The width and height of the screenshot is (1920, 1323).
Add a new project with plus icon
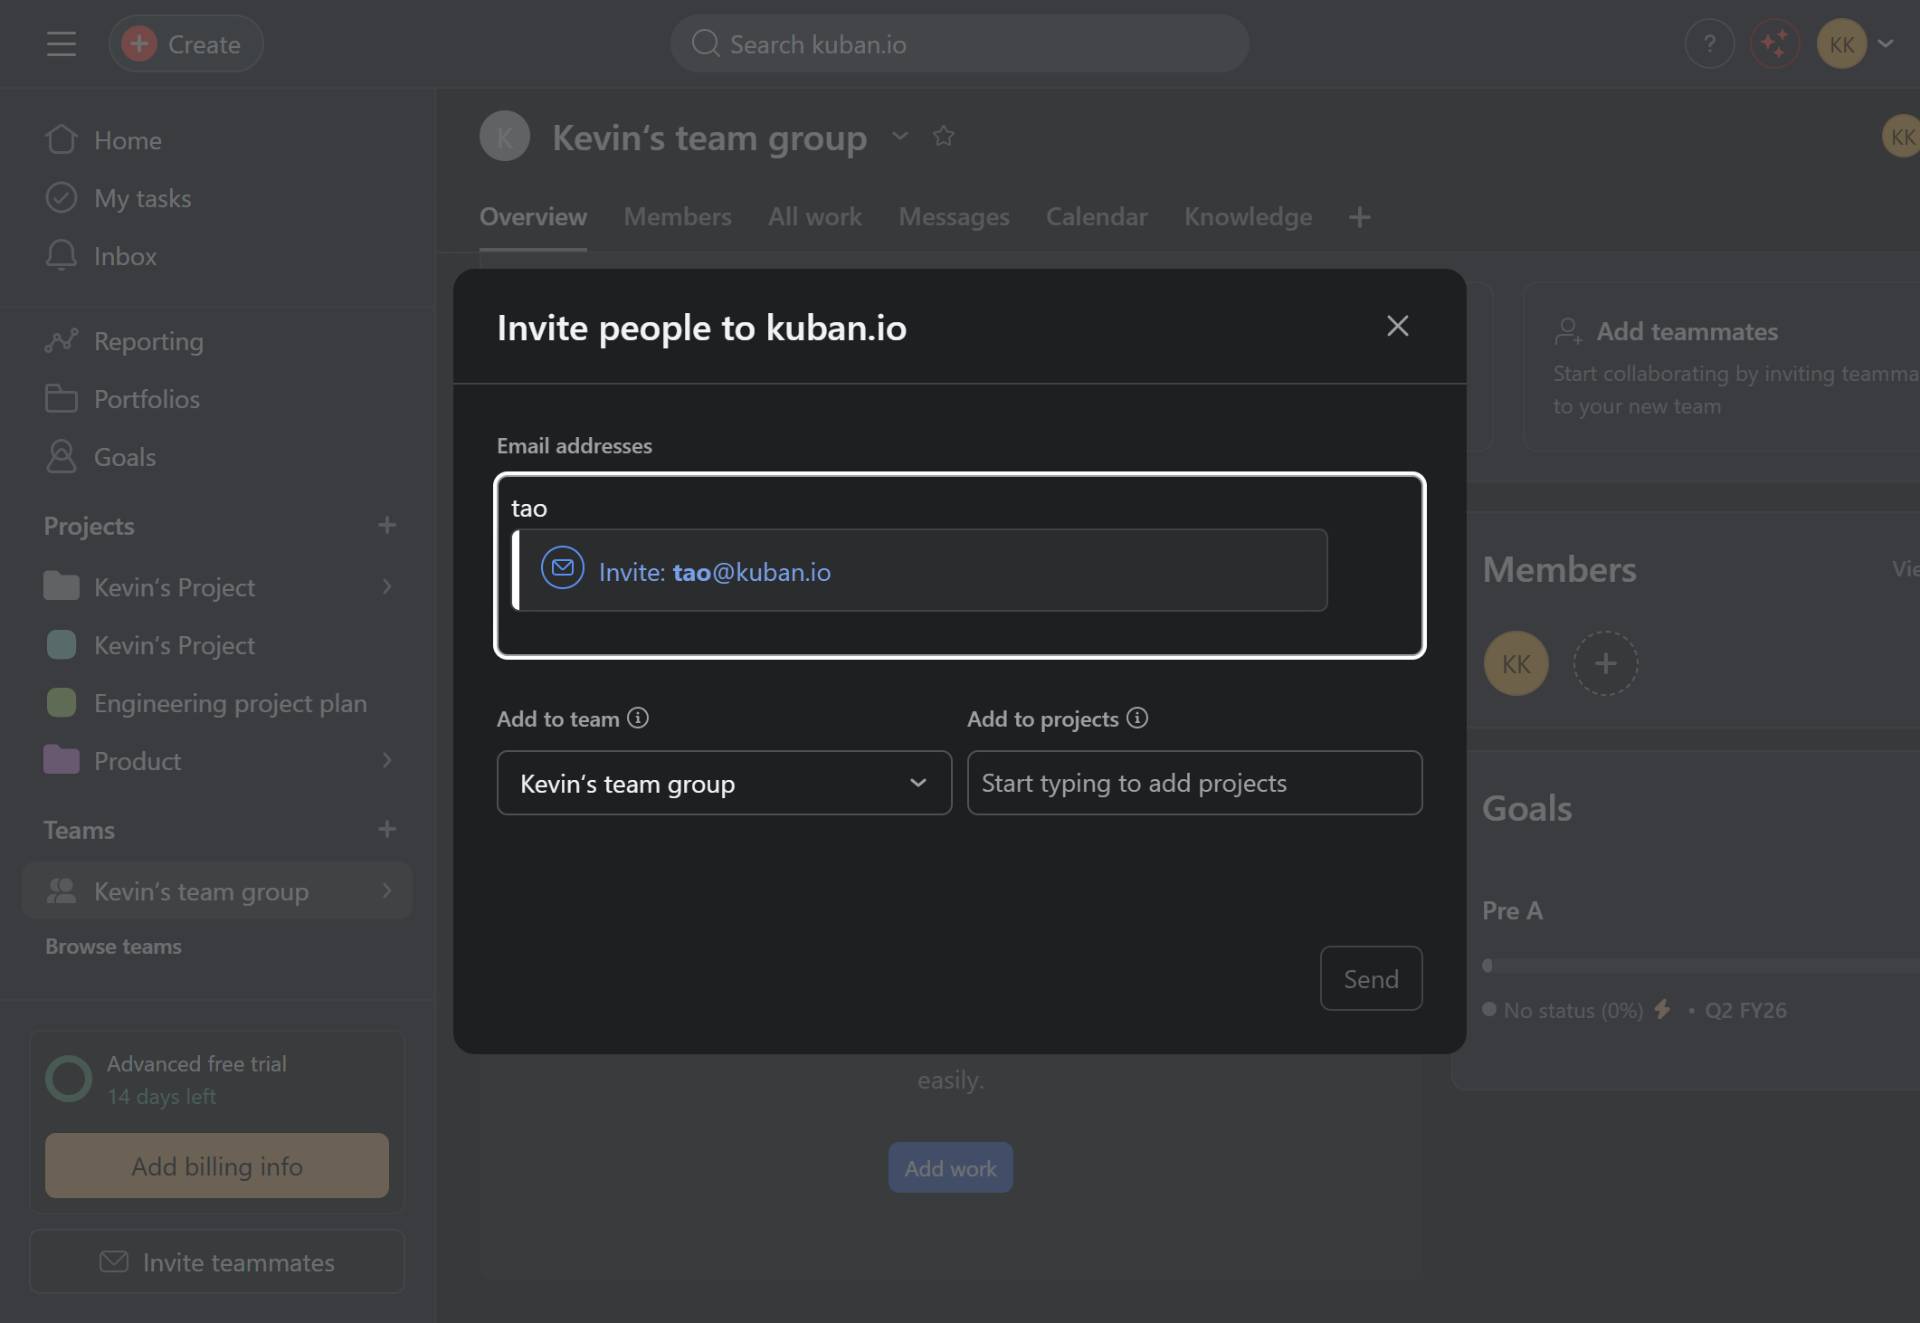pyautogui.click(x=387, y=525)
